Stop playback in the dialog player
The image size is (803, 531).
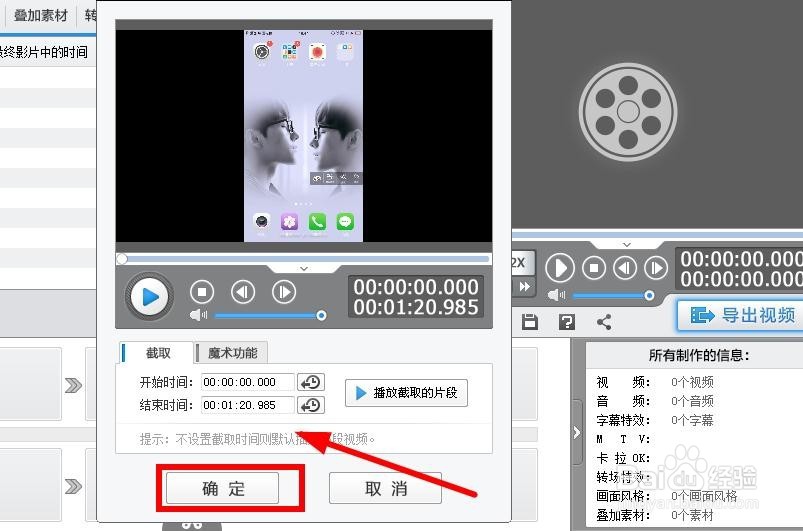tap(202, 292)
